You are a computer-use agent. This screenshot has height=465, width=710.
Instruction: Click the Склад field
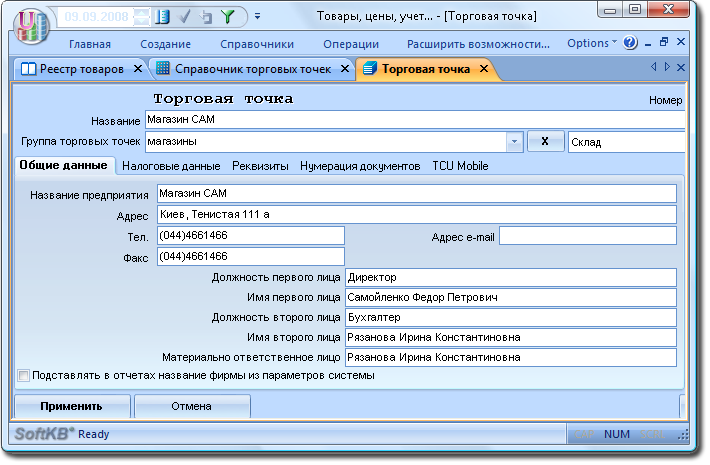627,142
